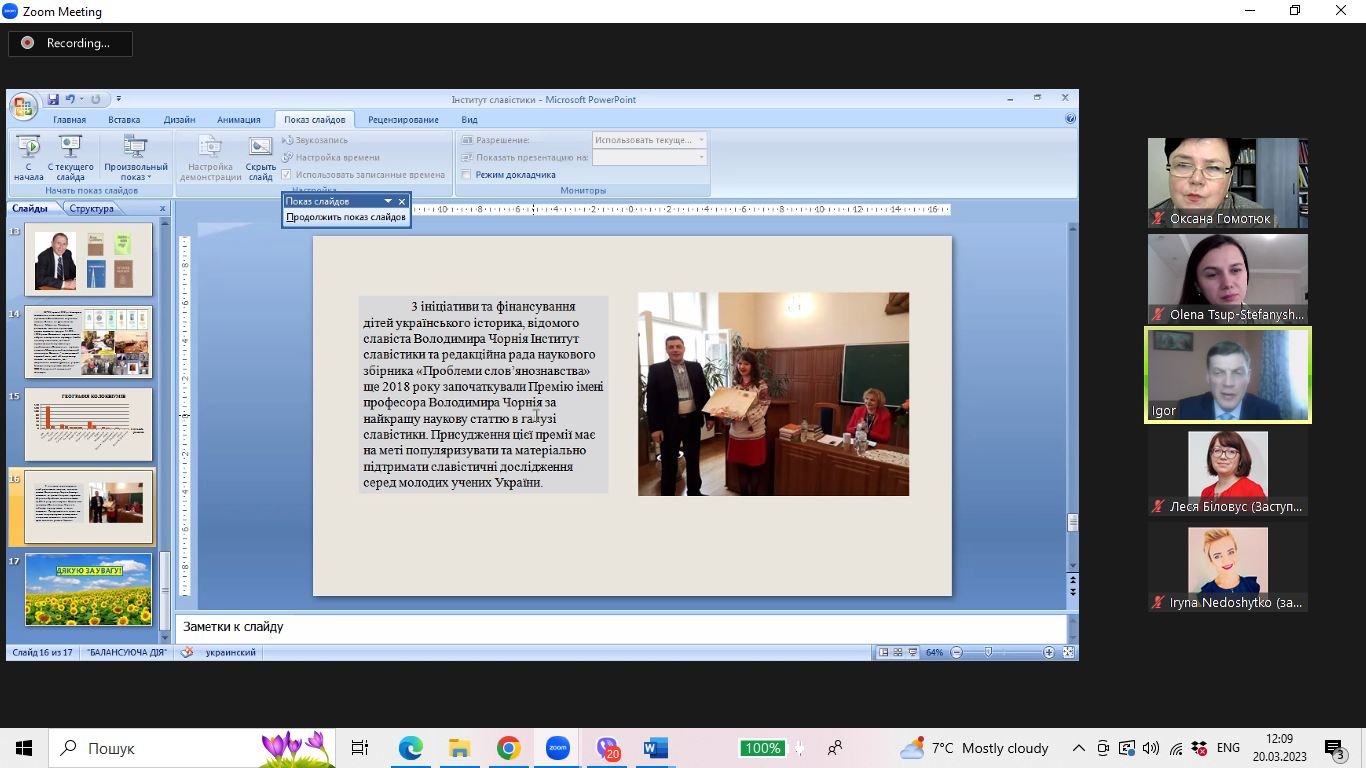Click the Previous Slide double-arrow button
Screen dimensions: 1366x768
(x=1073, y=580)
